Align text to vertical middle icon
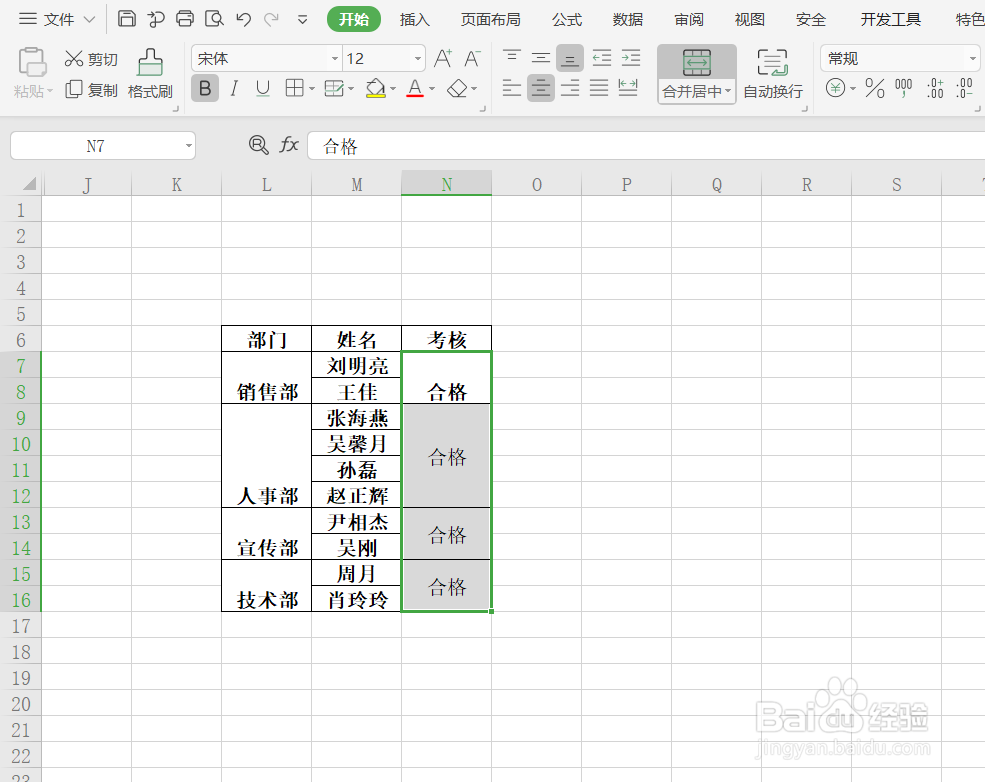 click(541, 58)
